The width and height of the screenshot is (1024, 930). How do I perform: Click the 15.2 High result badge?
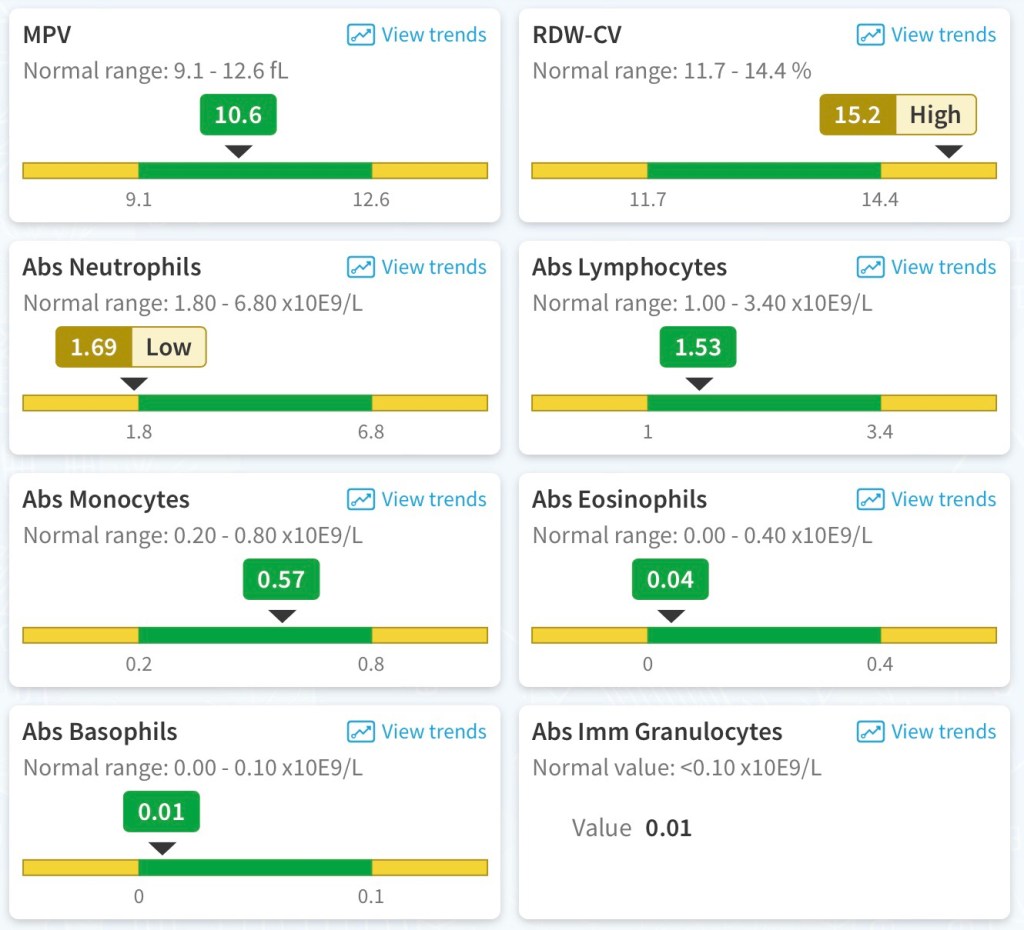[897, 115]
